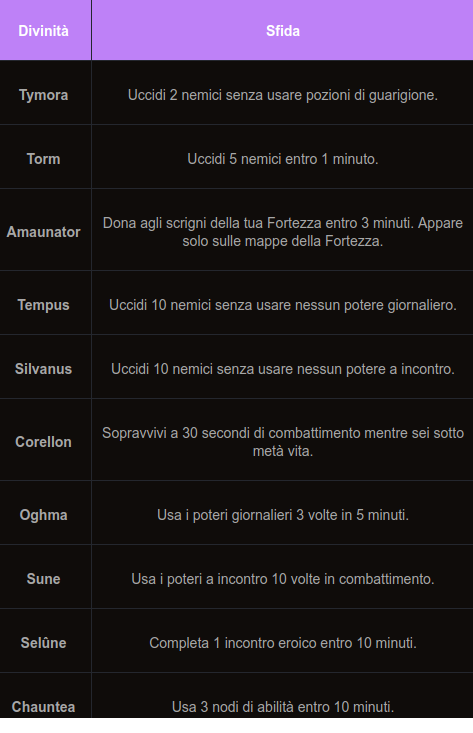Select the Silvanus deity name
The height and width of the screenshot is (733, 473).
click(x=43, y=369)
